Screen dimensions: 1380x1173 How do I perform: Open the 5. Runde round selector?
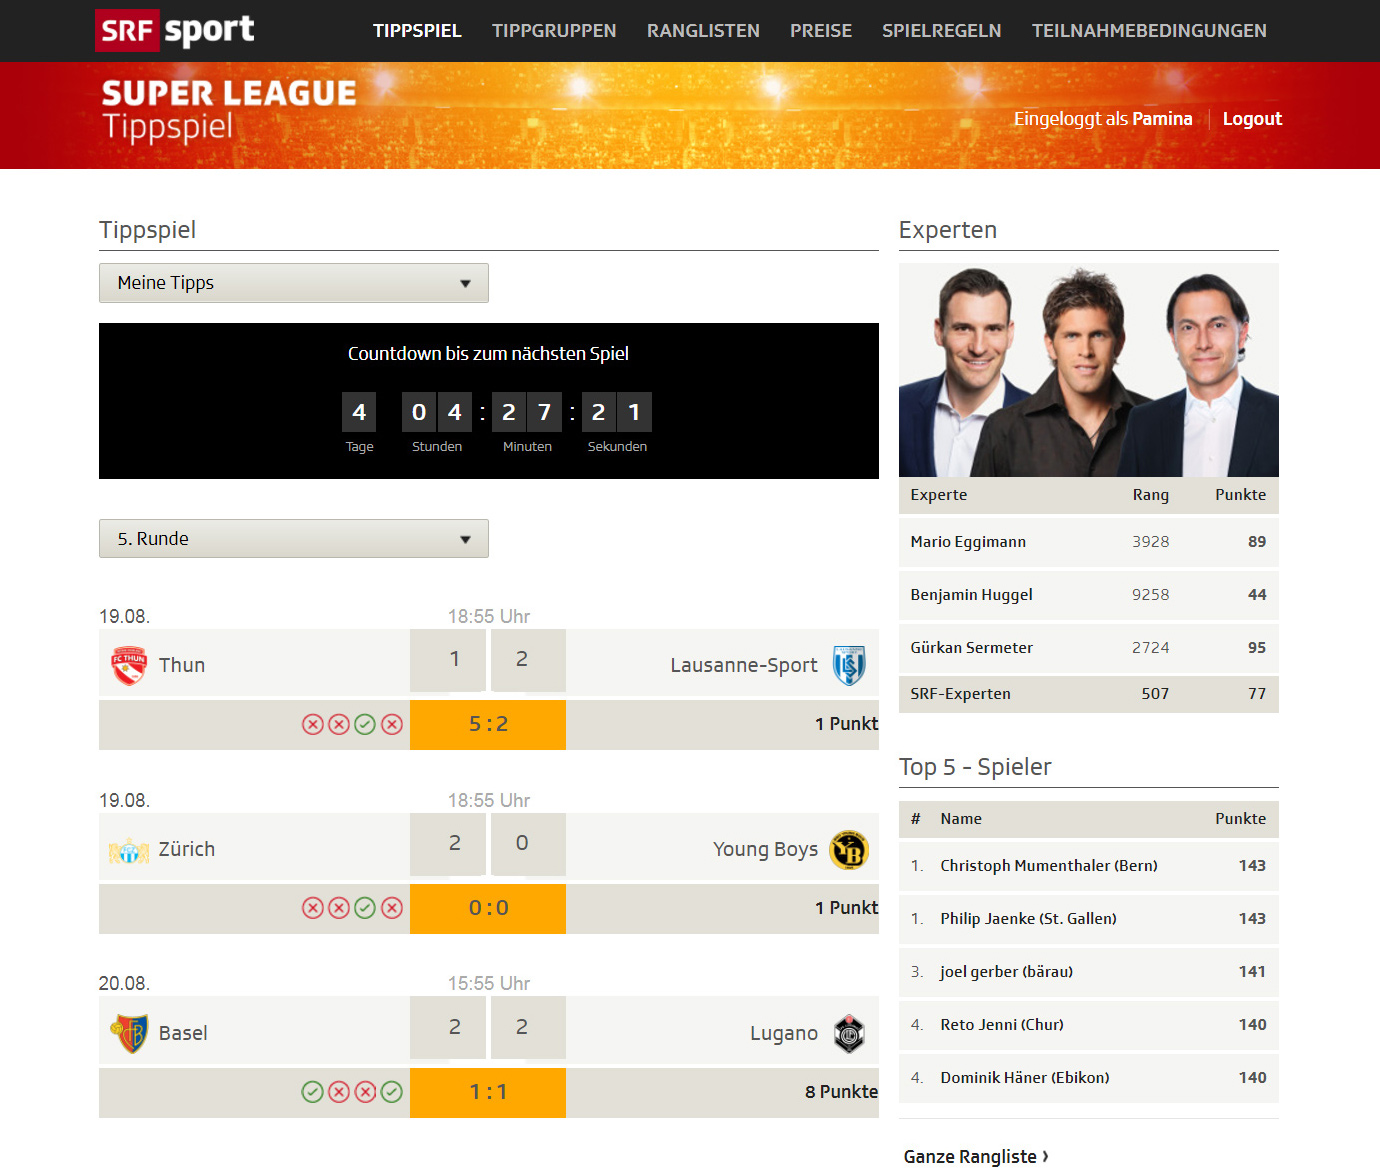tap(294, 539)
